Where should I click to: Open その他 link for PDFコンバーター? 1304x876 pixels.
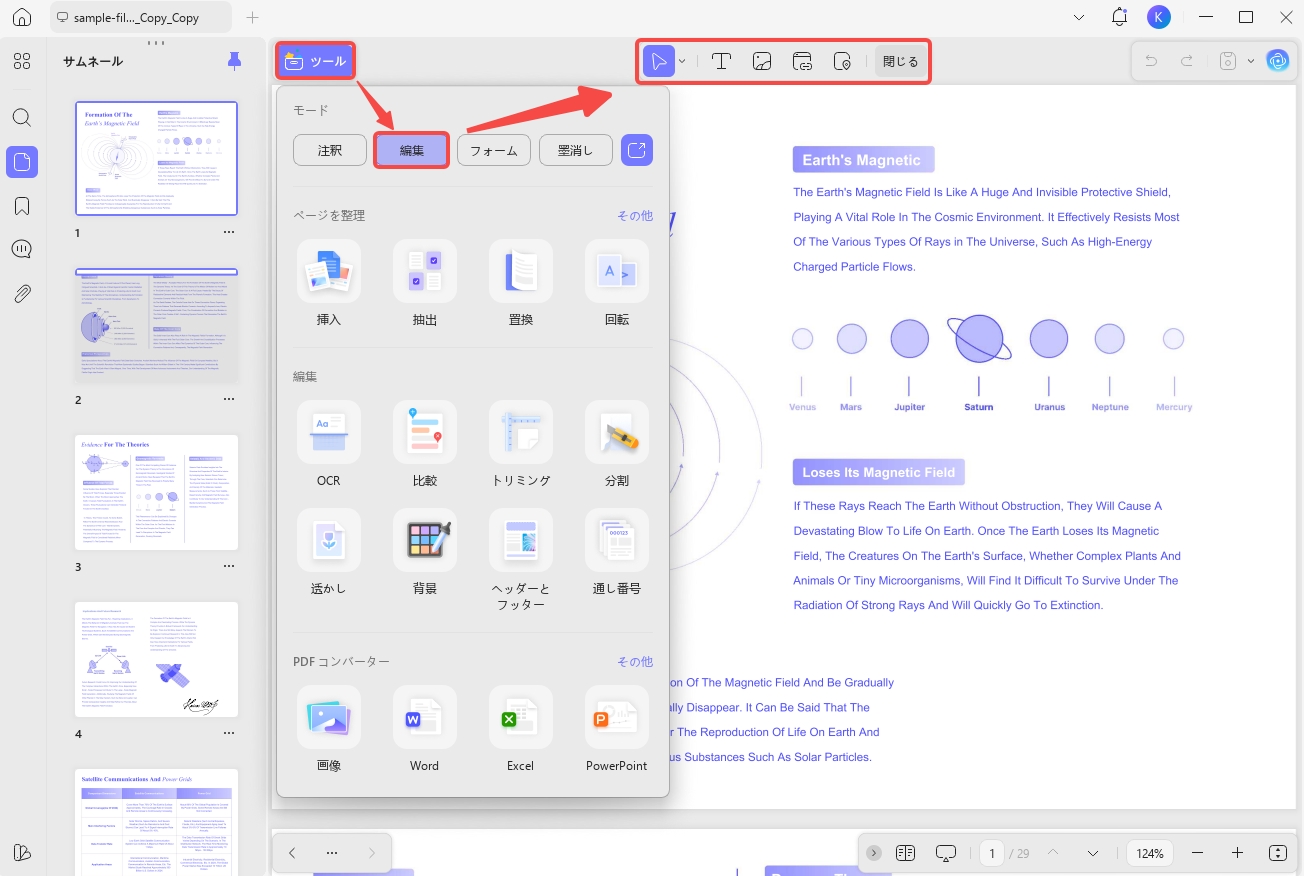point(634,661)
